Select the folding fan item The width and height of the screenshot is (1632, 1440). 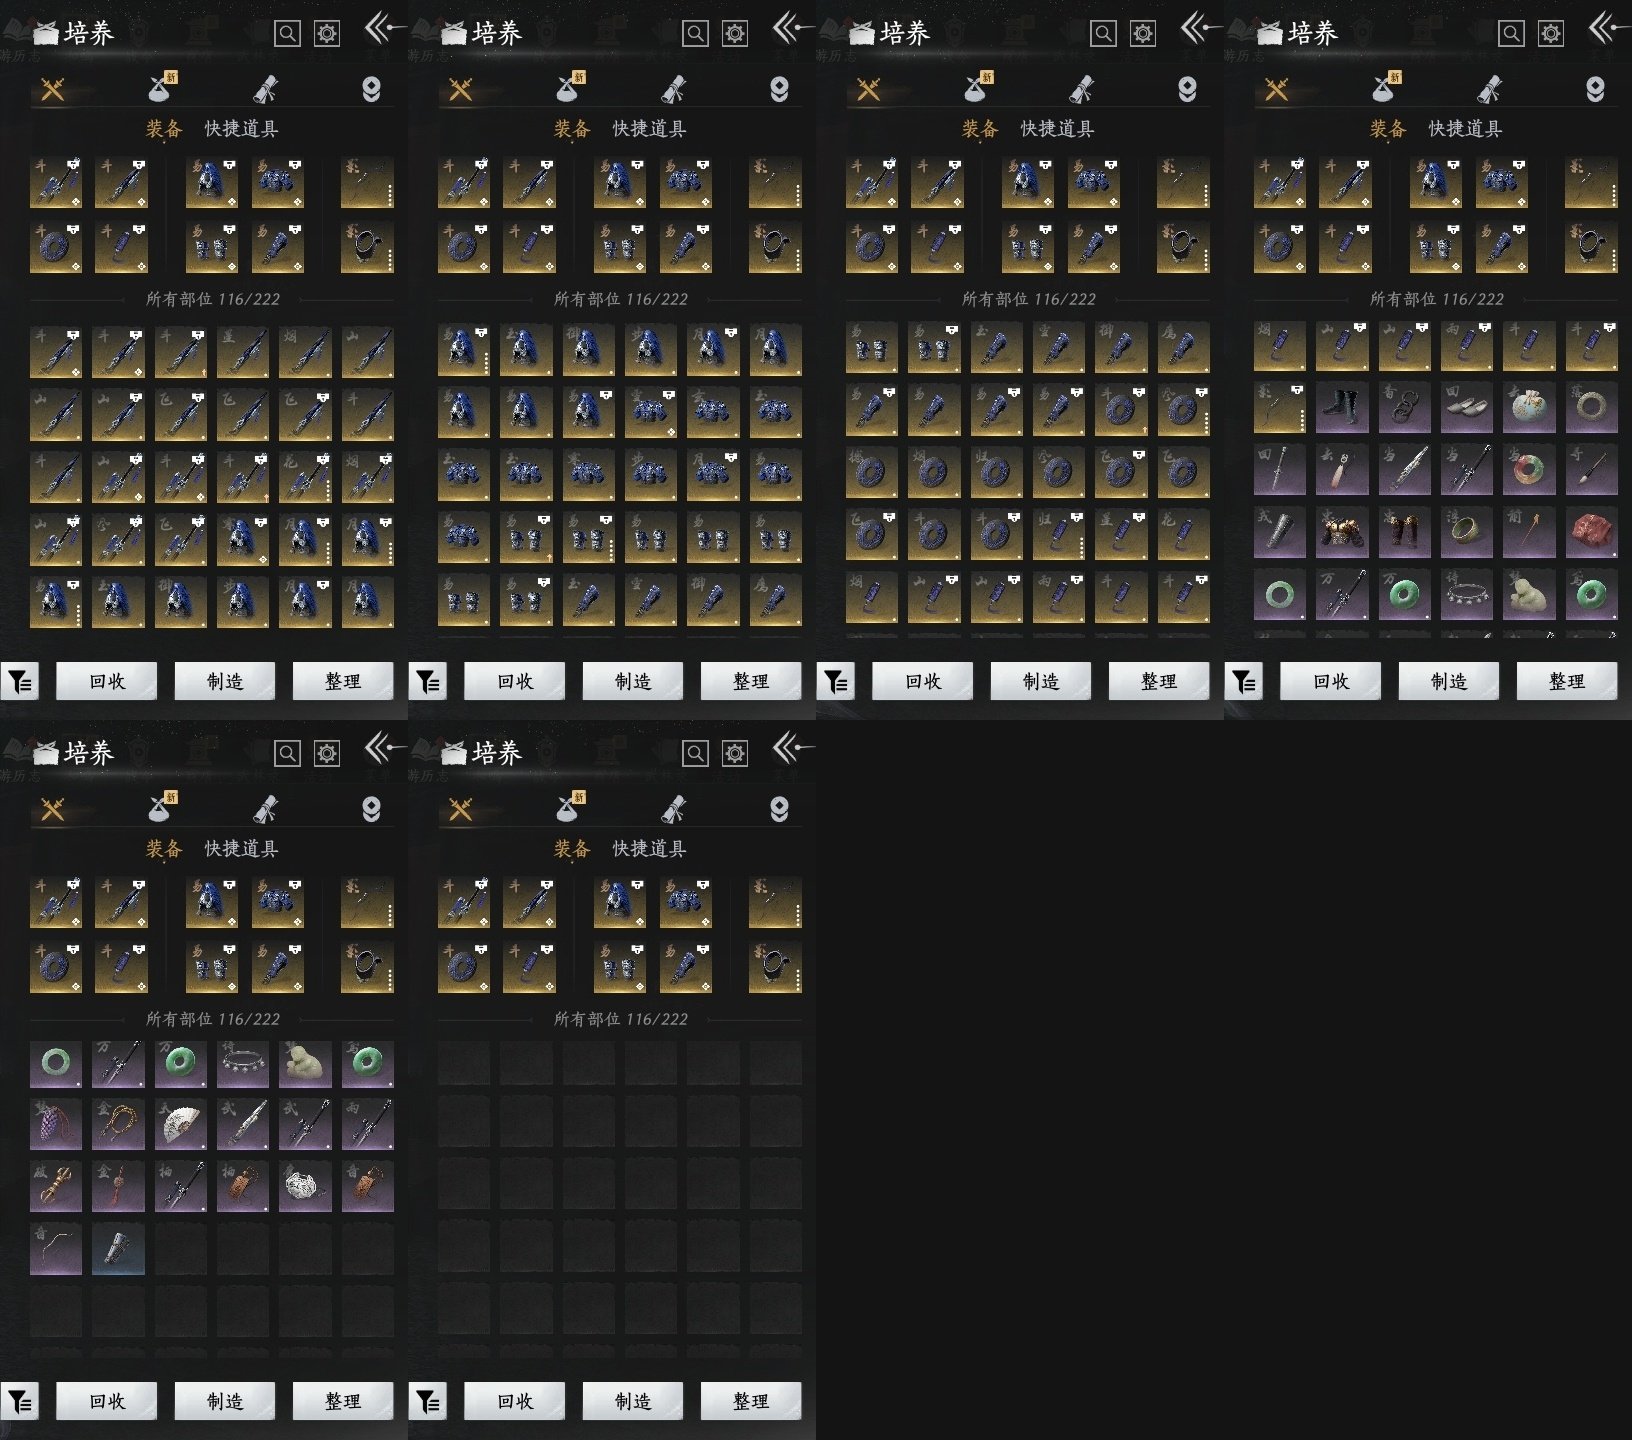(x=180, y=1125)
